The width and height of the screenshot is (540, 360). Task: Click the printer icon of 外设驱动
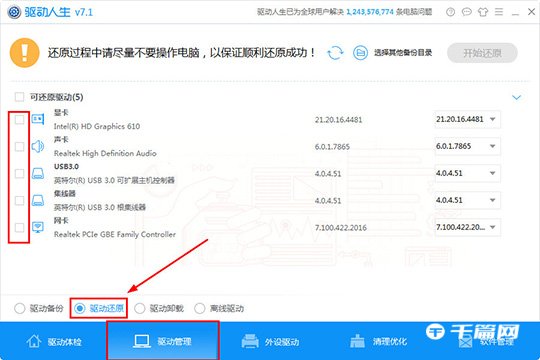point(250,341)
